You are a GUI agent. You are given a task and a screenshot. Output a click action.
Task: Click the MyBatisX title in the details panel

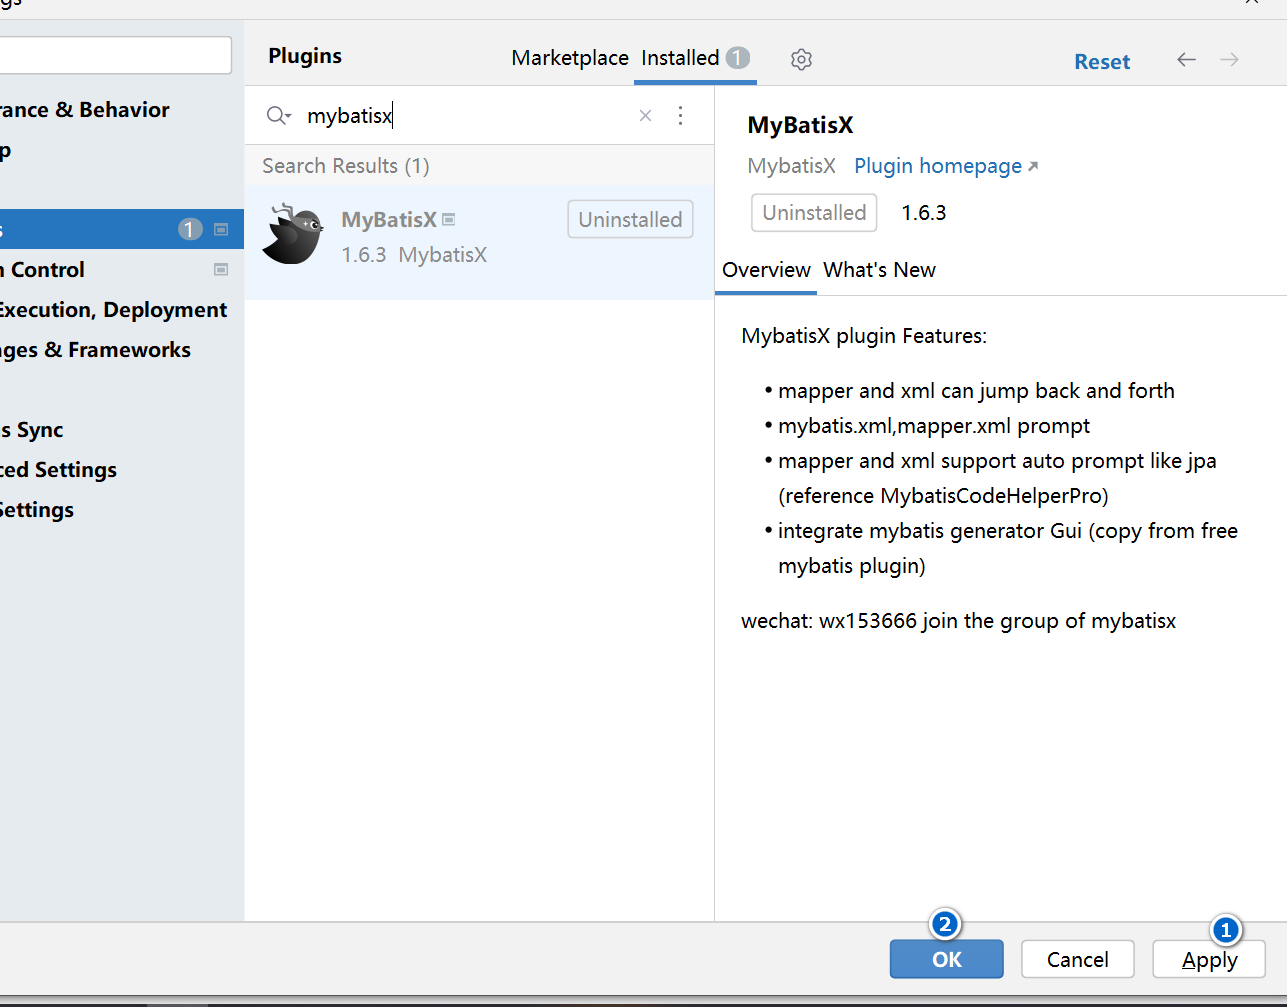[800, 125]
